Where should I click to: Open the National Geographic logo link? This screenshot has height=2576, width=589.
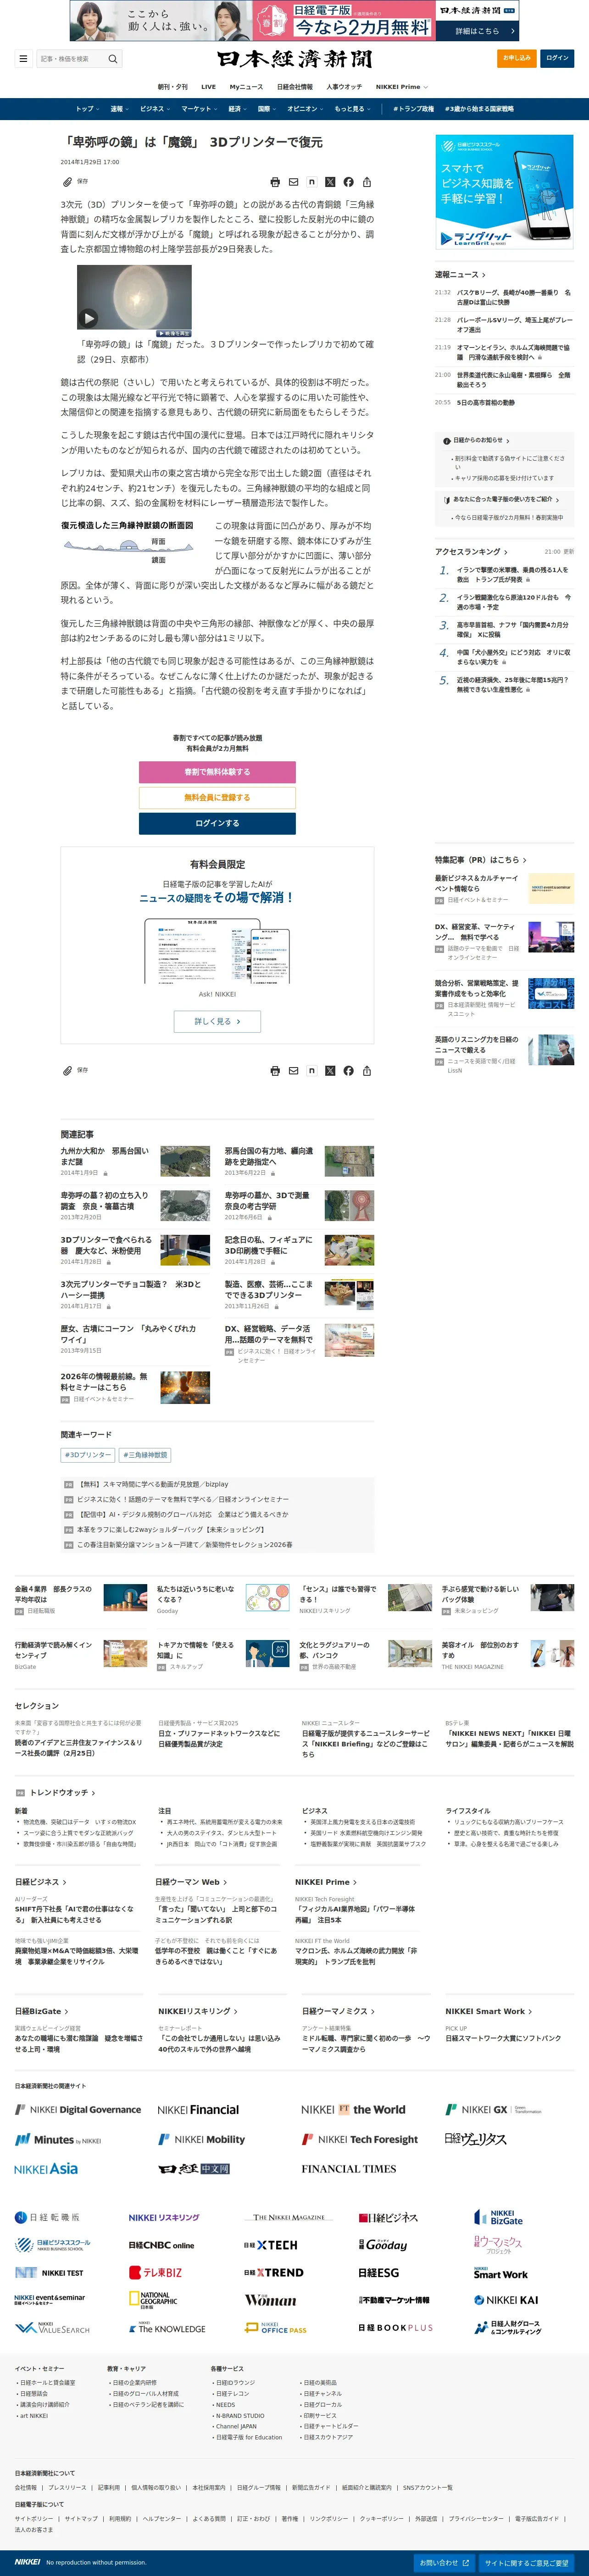click(153, 2300)
